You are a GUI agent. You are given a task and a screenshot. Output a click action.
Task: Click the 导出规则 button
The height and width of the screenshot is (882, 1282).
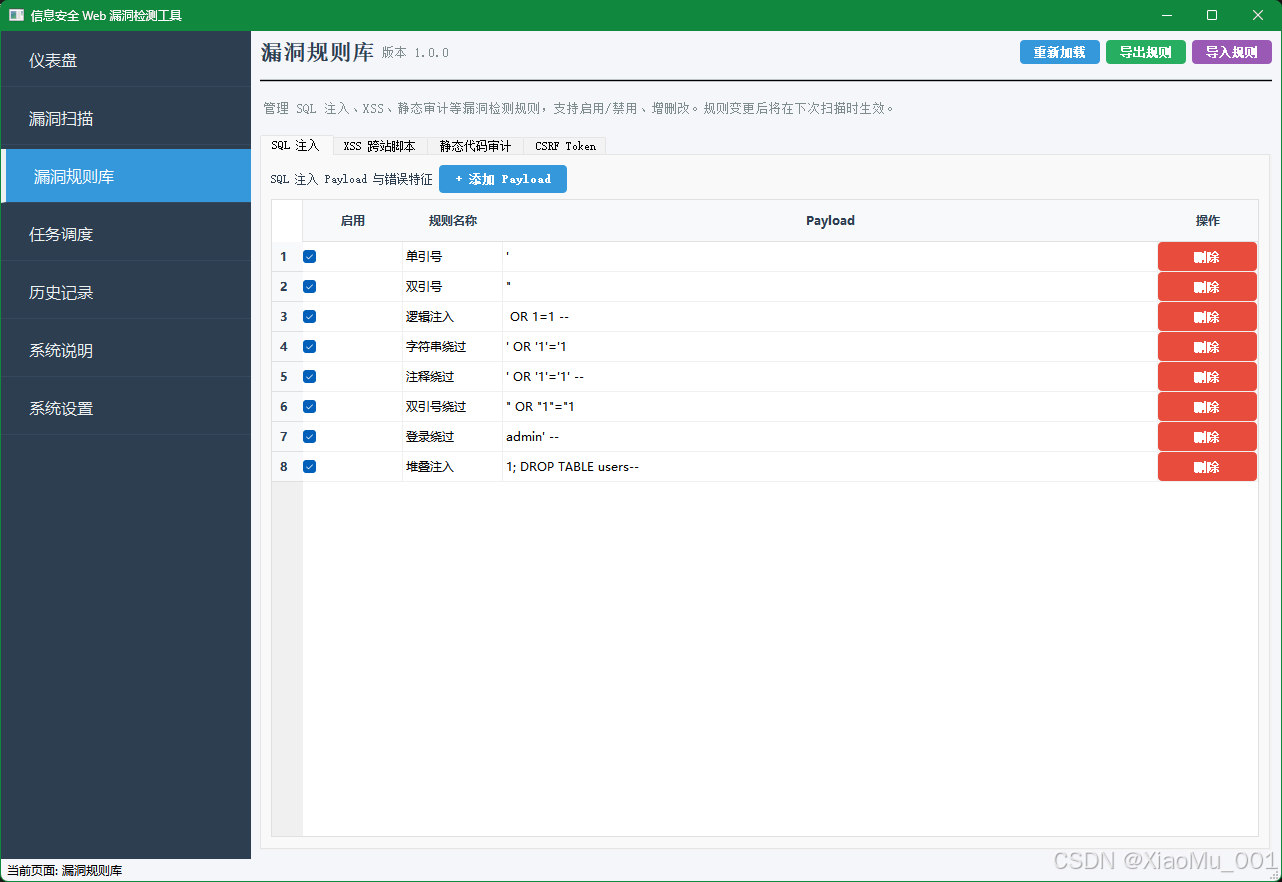(x=1146, y=52)
